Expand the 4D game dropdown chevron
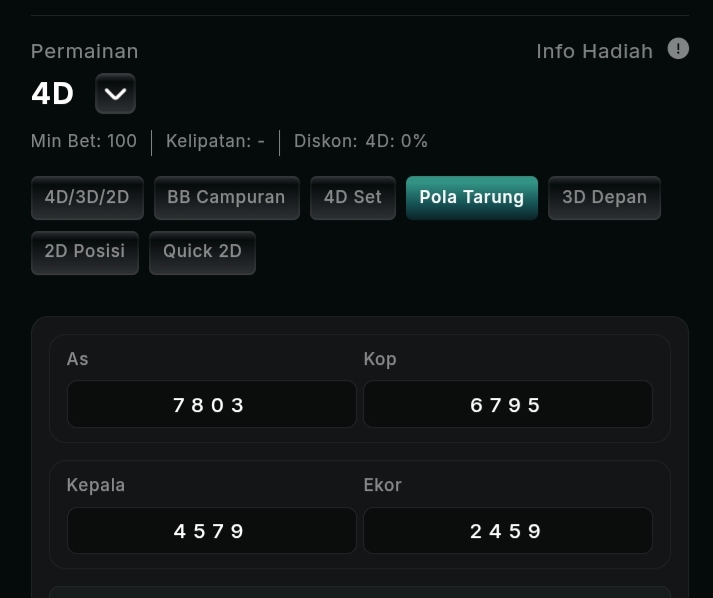The height and width of the screenshot is (598, 713). [115, 94]
